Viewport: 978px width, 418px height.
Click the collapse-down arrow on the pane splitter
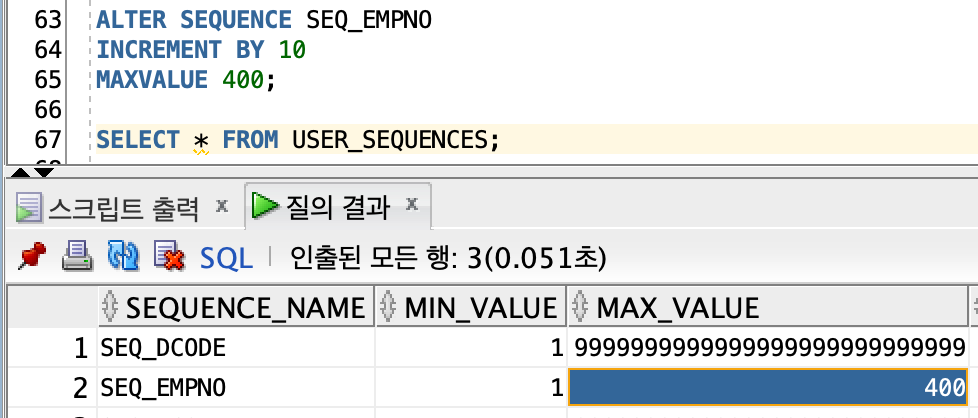[44, 172]
